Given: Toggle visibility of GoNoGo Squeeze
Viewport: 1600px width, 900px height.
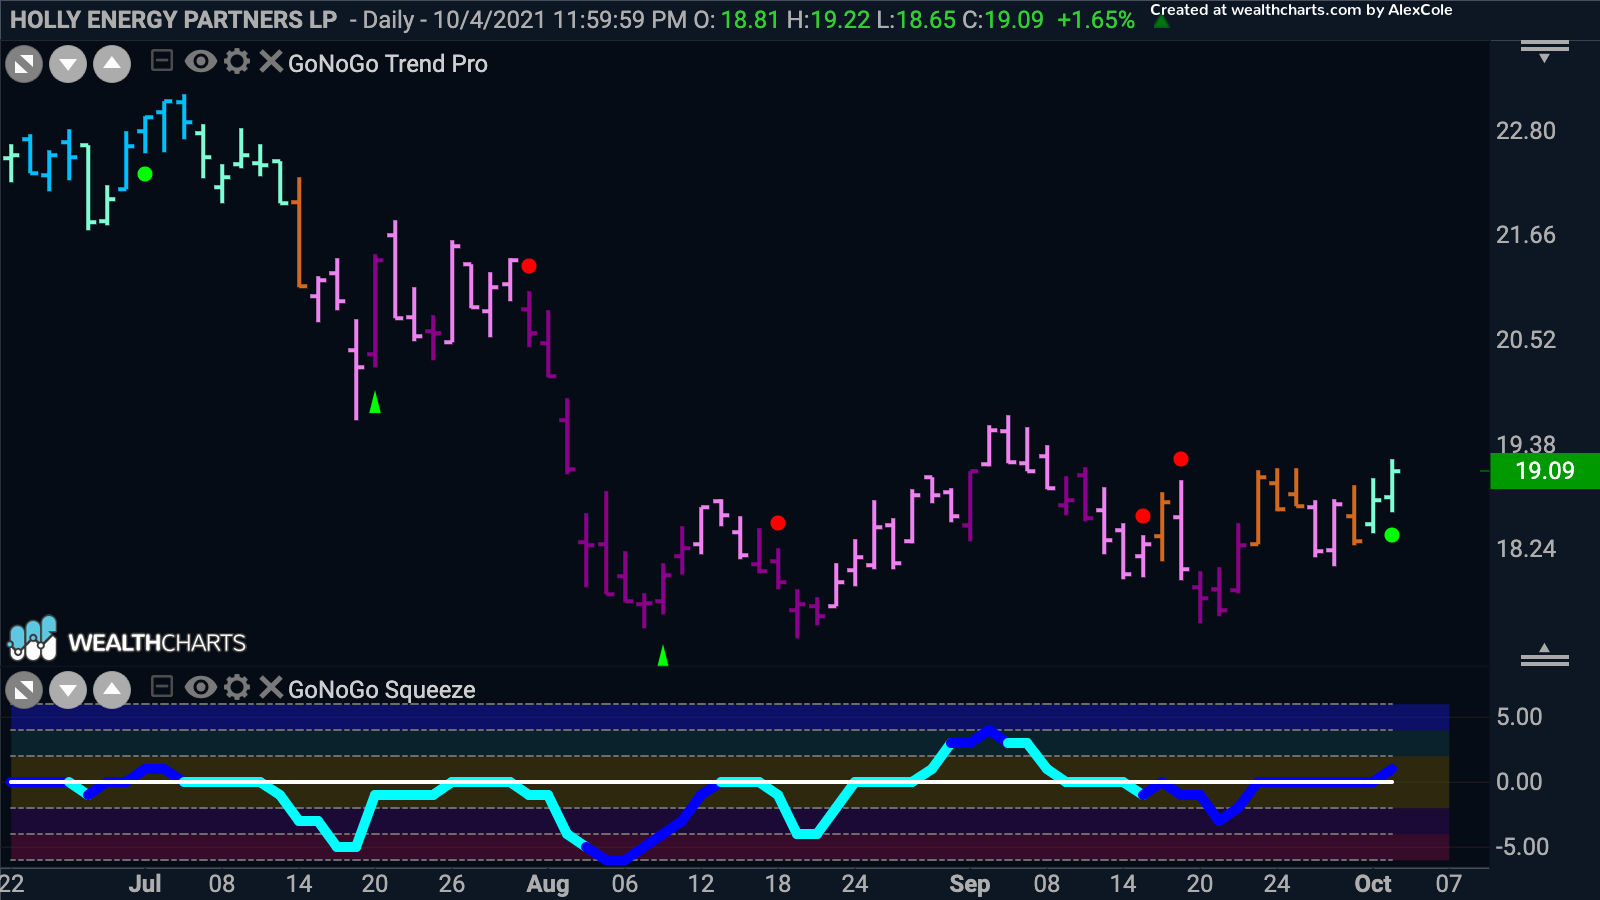Looking at the screenshot, I should [200, 687].
